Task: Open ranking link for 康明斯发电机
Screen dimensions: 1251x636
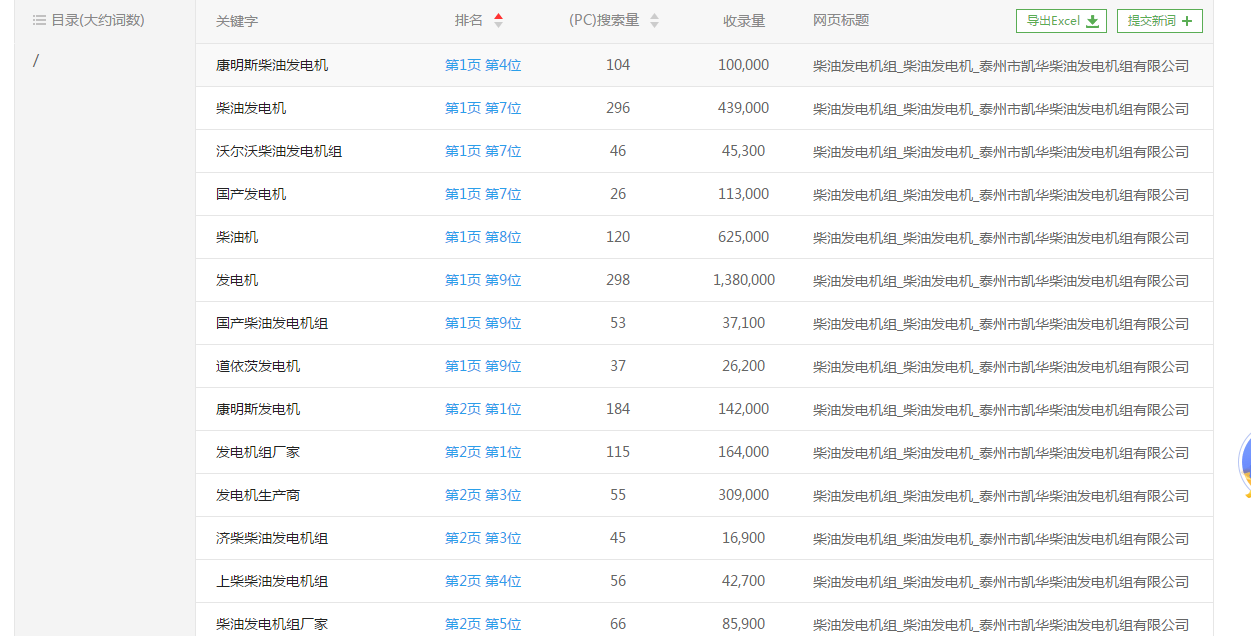Action: [x=483, y=409]
